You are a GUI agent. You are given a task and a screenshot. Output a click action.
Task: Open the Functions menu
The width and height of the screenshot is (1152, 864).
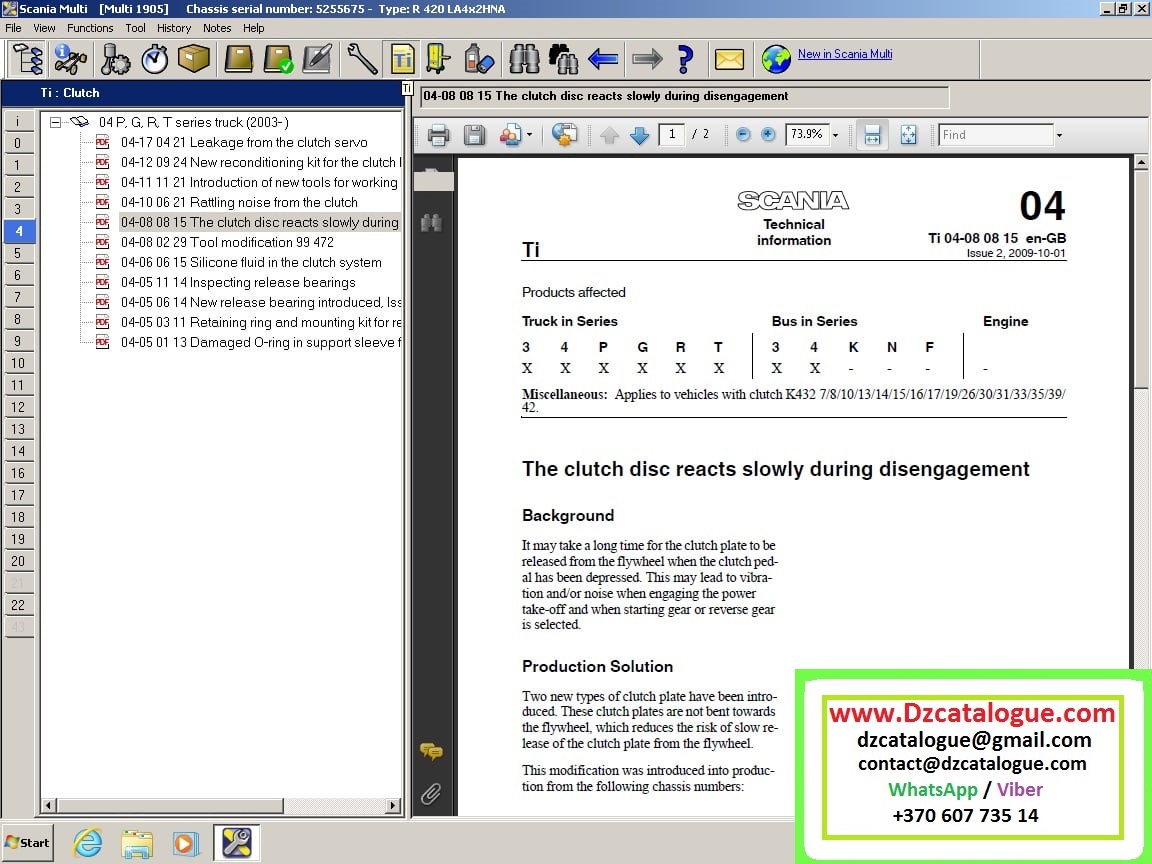point(90,28)
